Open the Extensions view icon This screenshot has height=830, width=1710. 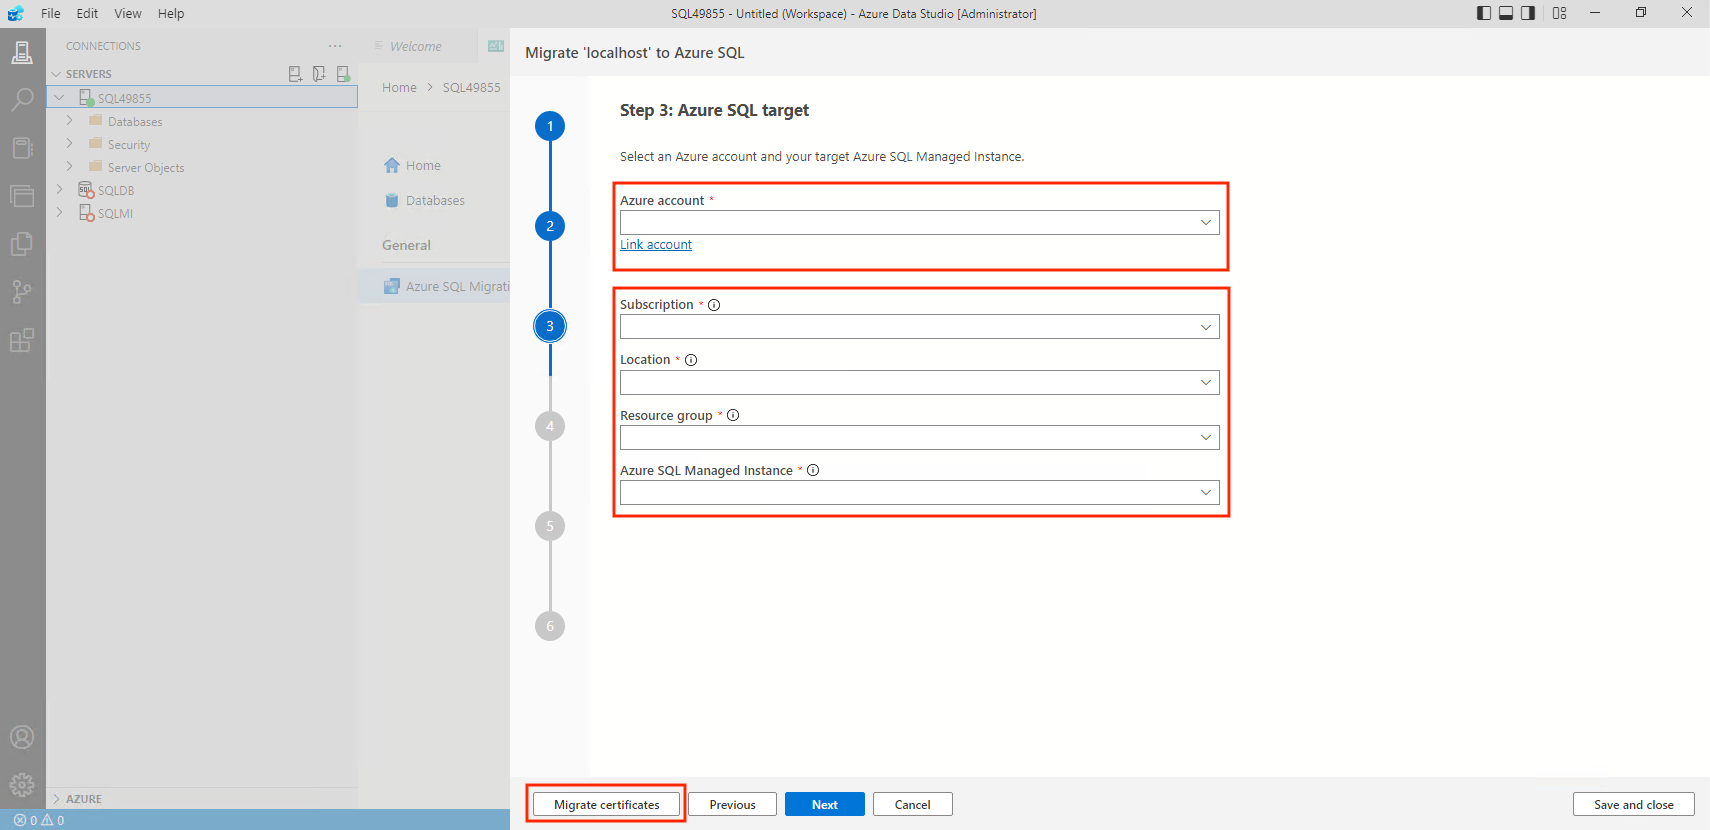pyautogui.click(x=22, y=340)
